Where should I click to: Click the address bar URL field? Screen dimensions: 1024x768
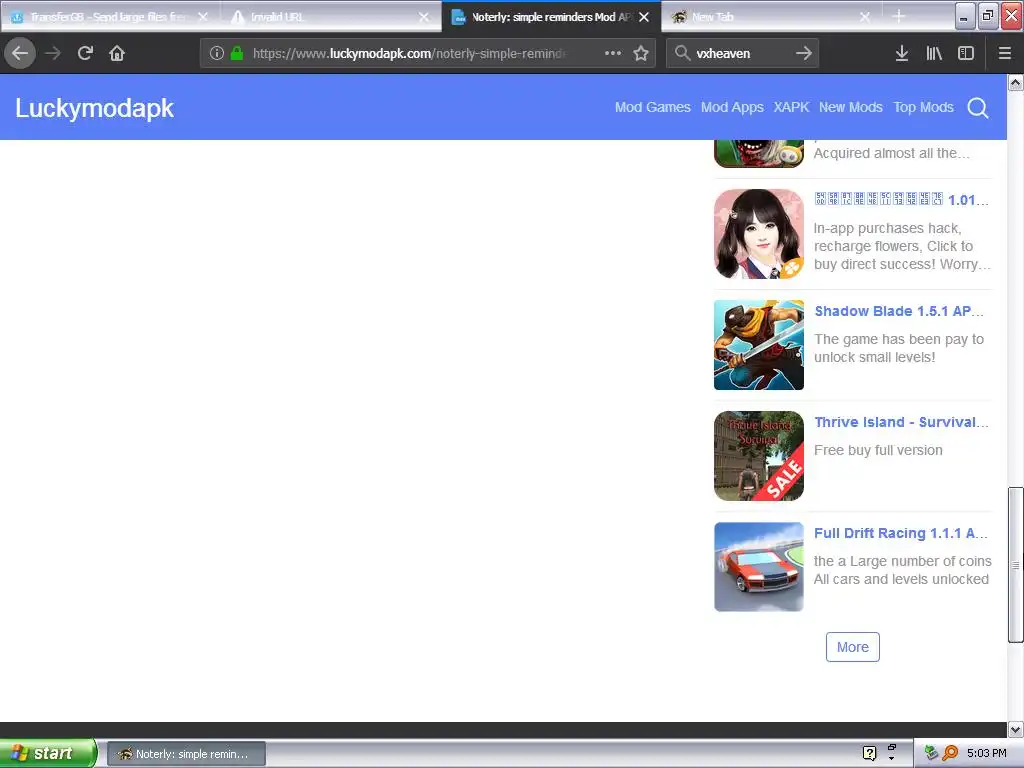(x=408, y=53)
